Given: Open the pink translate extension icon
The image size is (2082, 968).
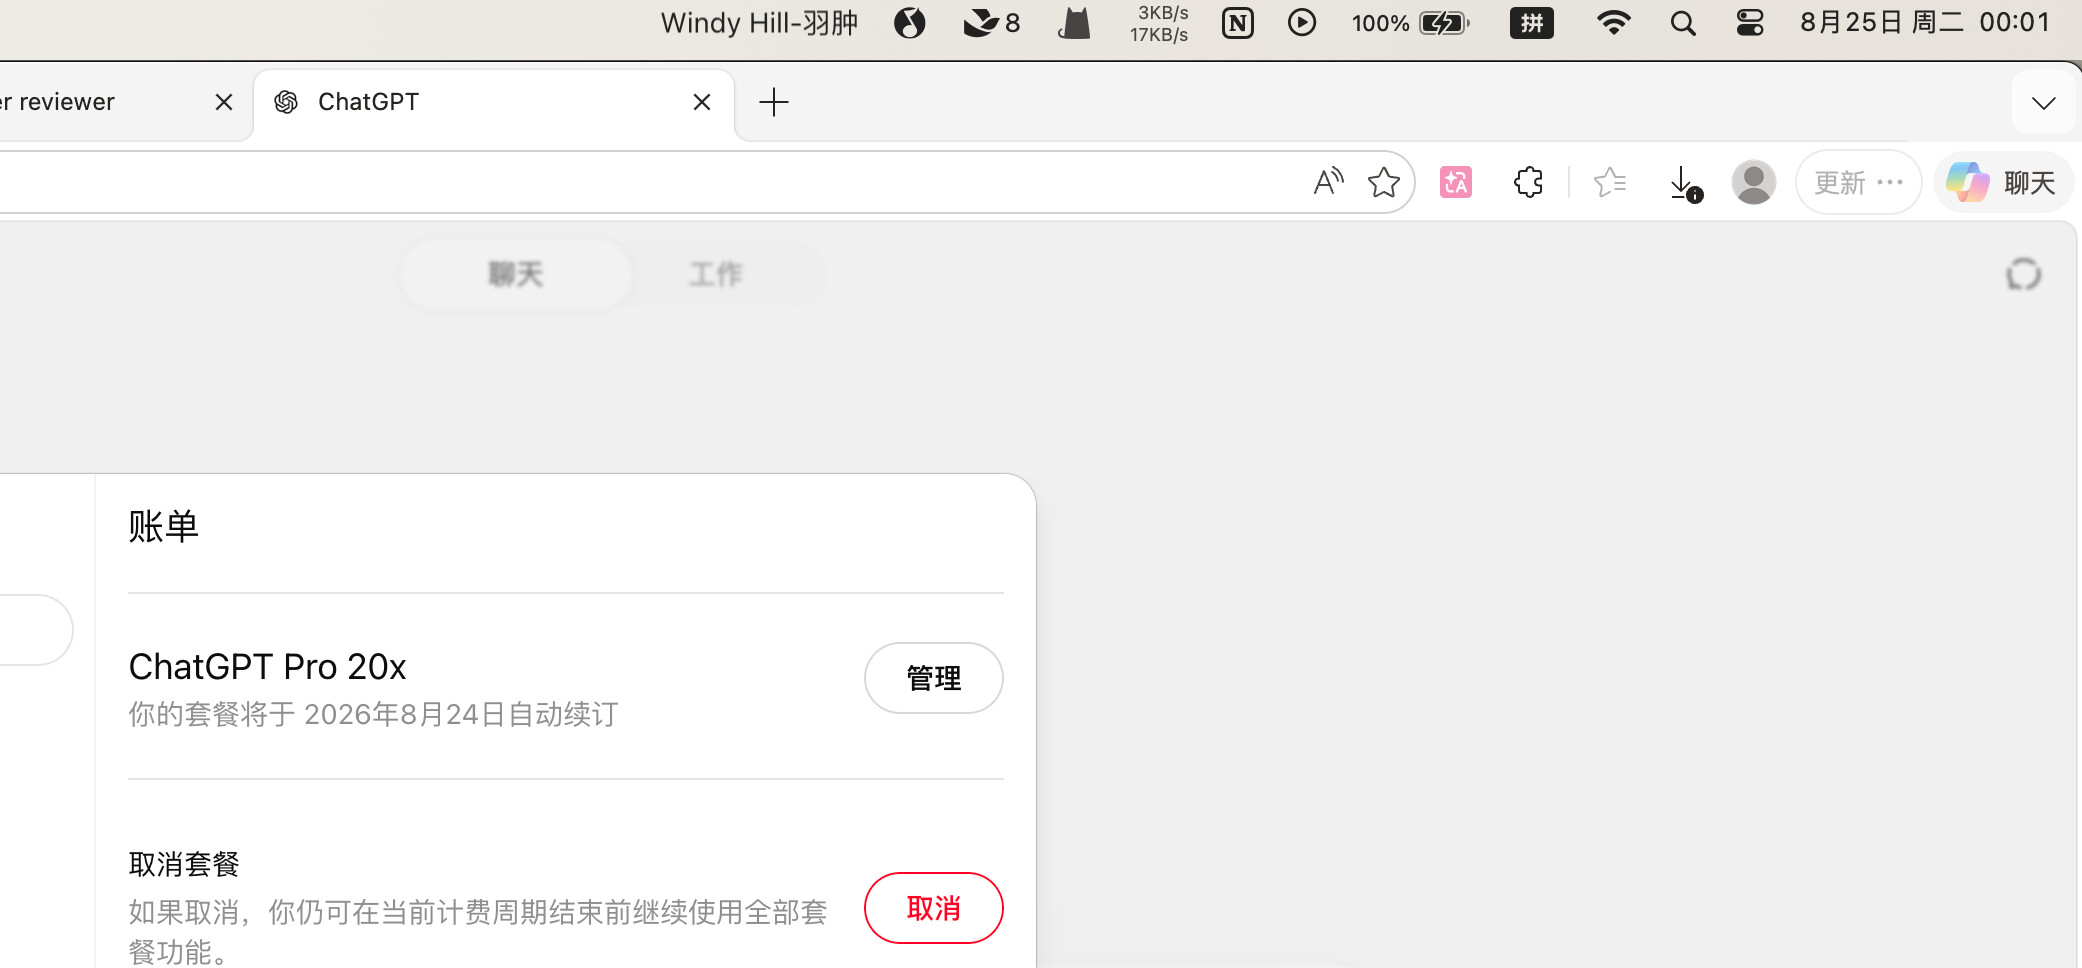Looking at the screenshot, I should 1456,182.
